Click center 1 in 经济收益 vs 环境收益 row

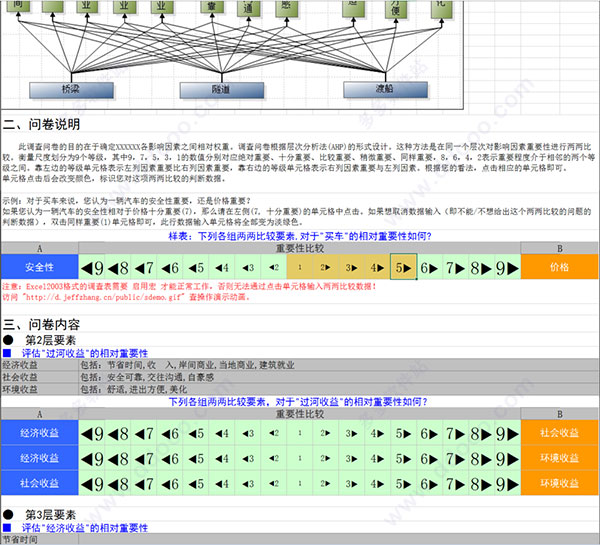(x=300, y=459)
